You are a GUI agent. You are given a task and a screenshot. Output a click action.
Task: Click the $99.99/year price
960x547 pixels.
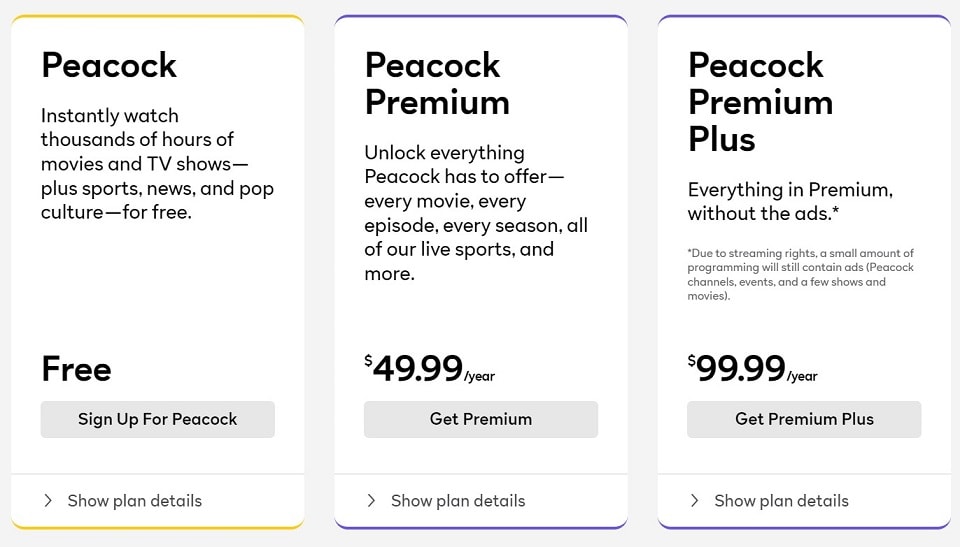click(x=753, y=369)
